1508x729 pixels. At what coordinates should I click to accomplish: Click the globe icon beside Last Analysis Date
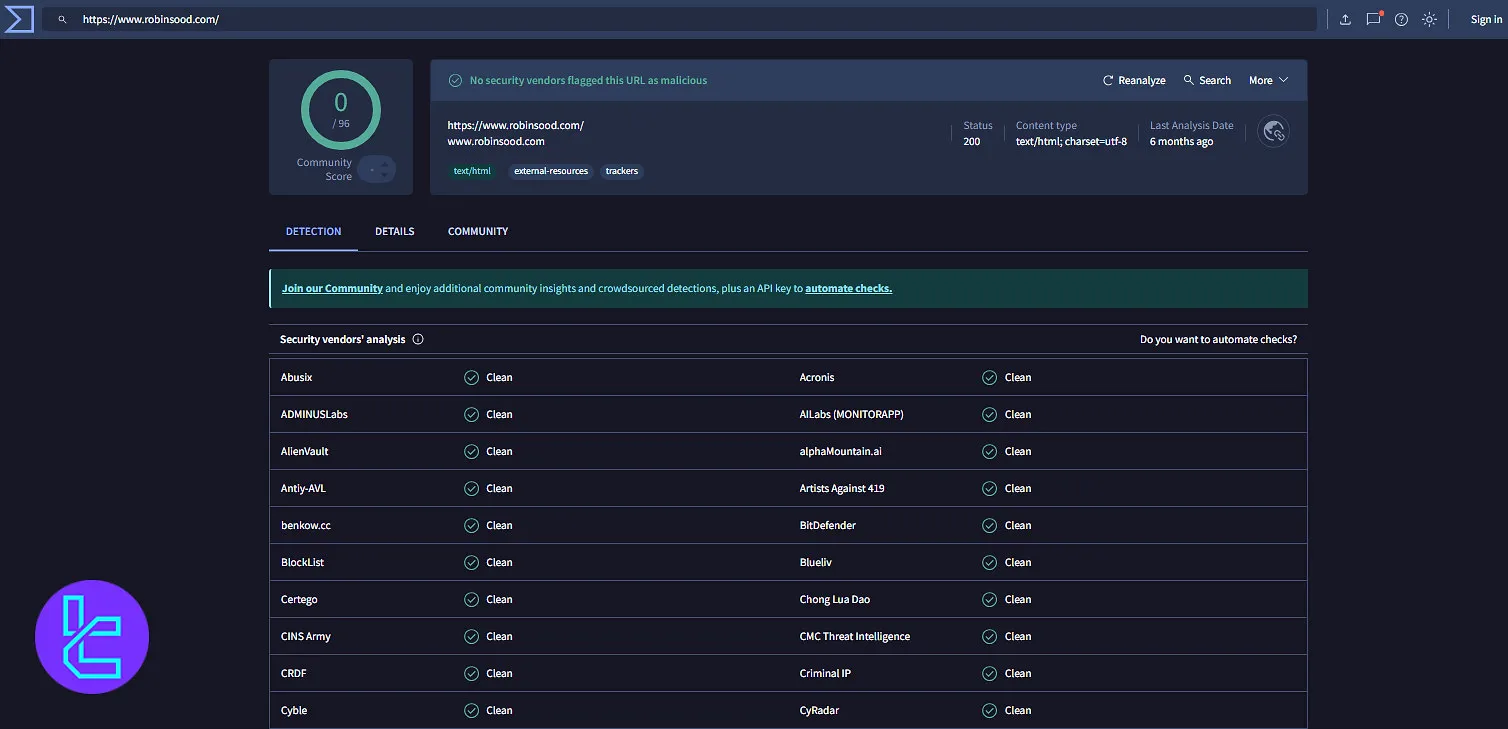tap(1273, 131)
